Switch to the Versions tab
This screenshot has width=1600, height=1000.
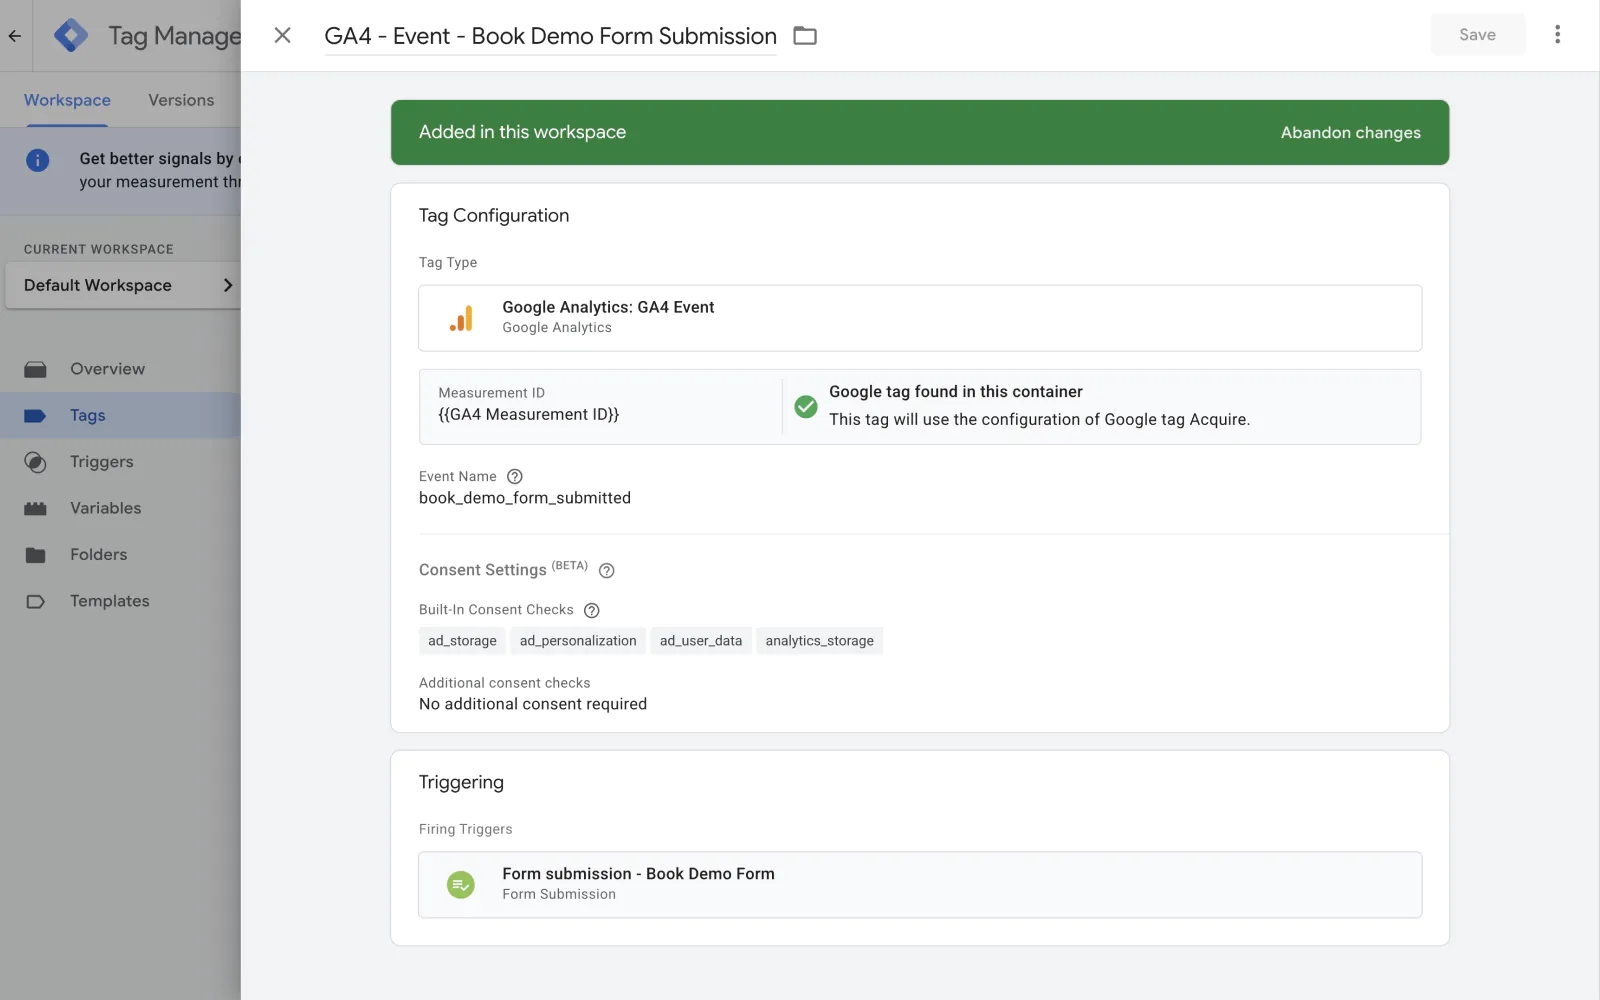(x=181, y=101)
